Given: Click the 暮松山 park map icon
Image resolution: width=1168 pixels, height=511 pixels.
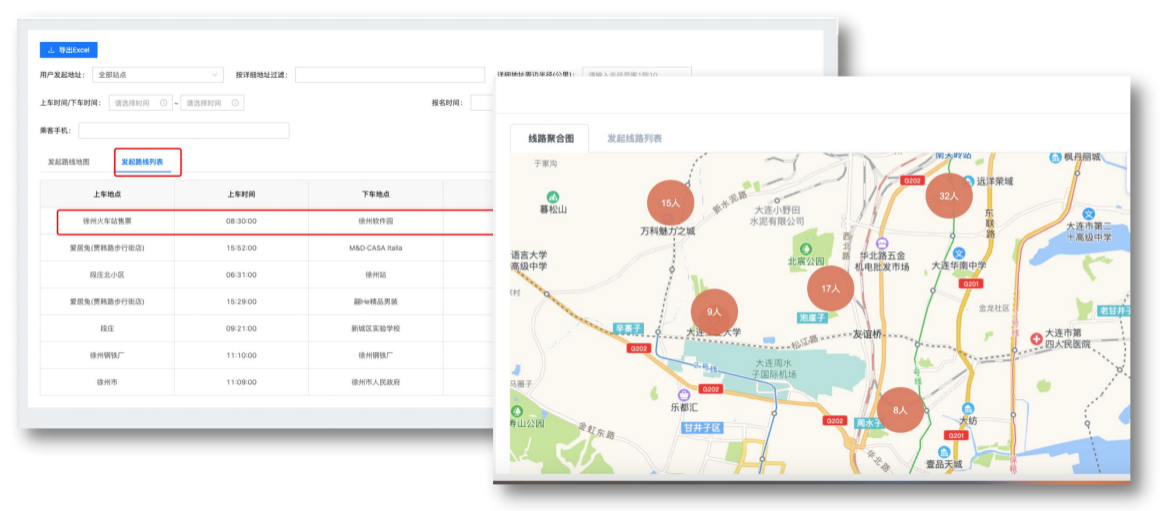Looking at the screenshot, I should pyautogui.click(x=553, y=195).
